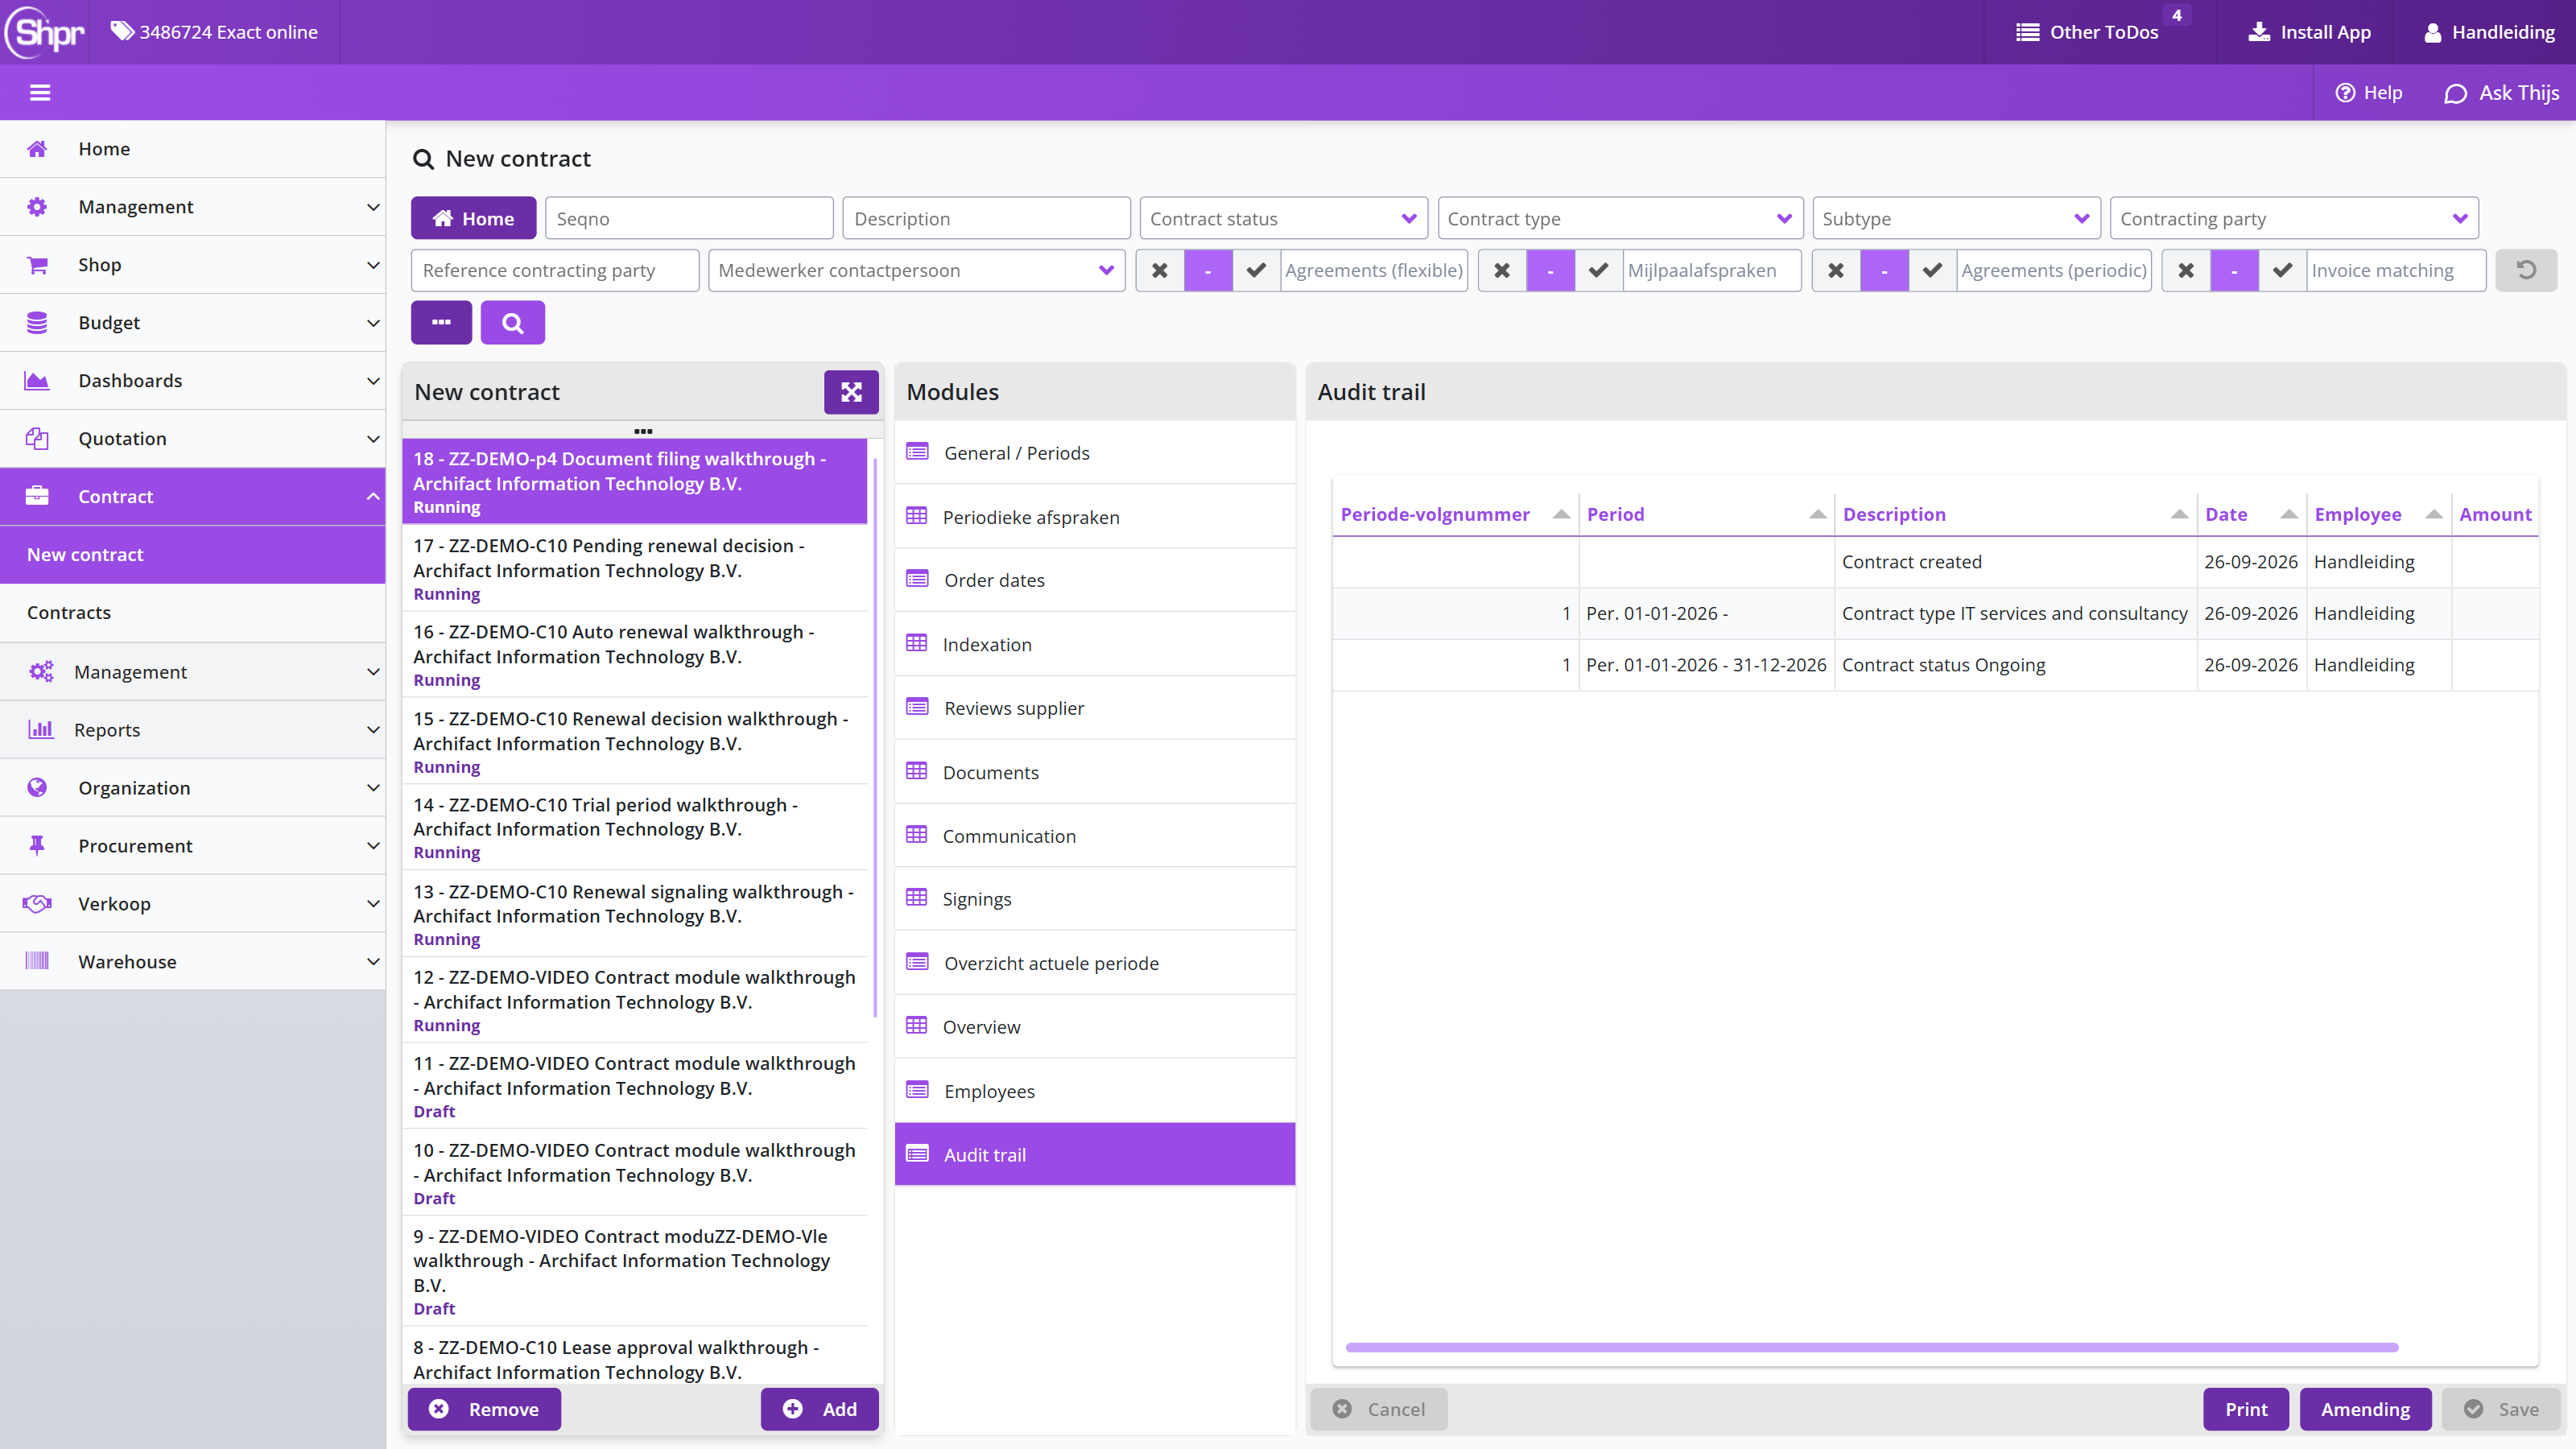The height and width of the screenshot is (1449, 2576).
Task: Open the Contract type dropdown
Action: click(1620, 218)
